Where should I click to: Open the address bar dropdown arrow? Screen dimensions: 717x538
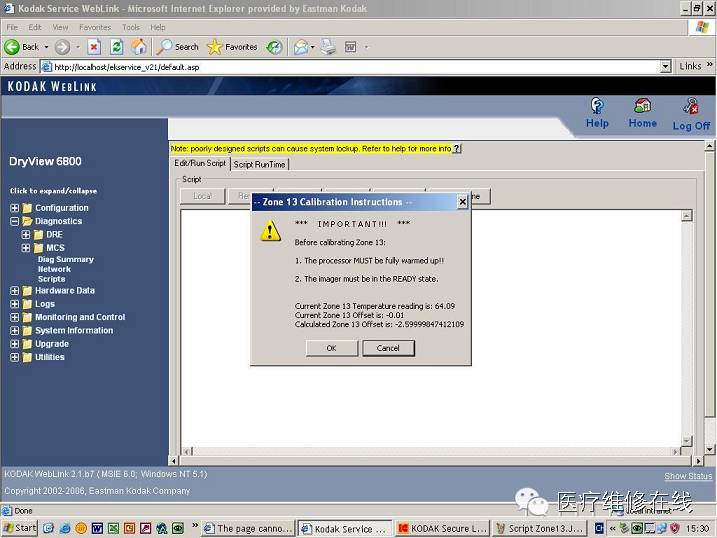666,67
